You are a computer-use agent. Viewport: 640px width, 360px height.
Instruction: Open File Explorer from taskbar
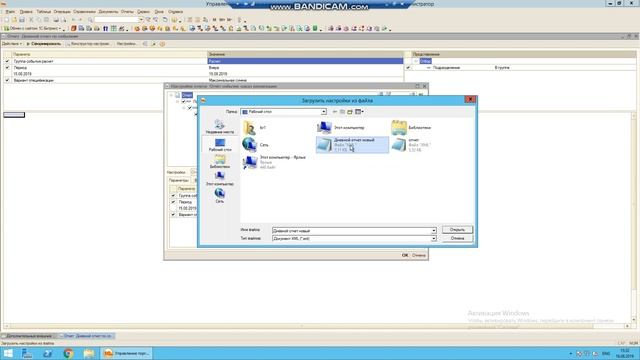[x=89, y=353]
